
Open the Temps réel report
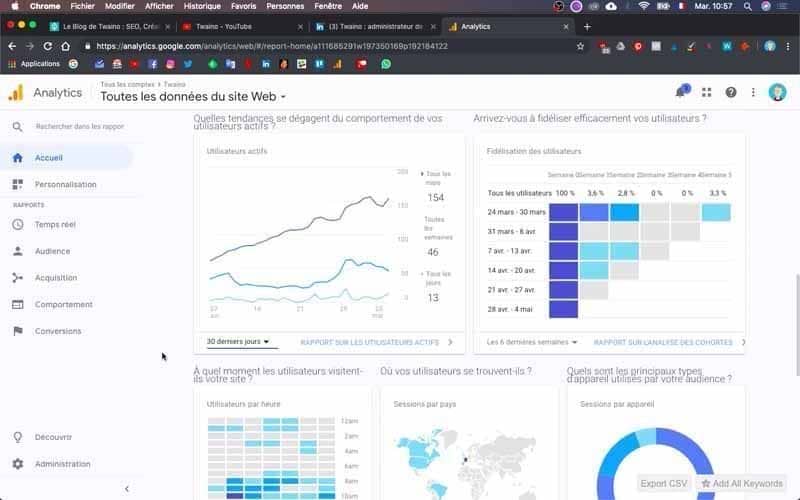coord(55,224)
